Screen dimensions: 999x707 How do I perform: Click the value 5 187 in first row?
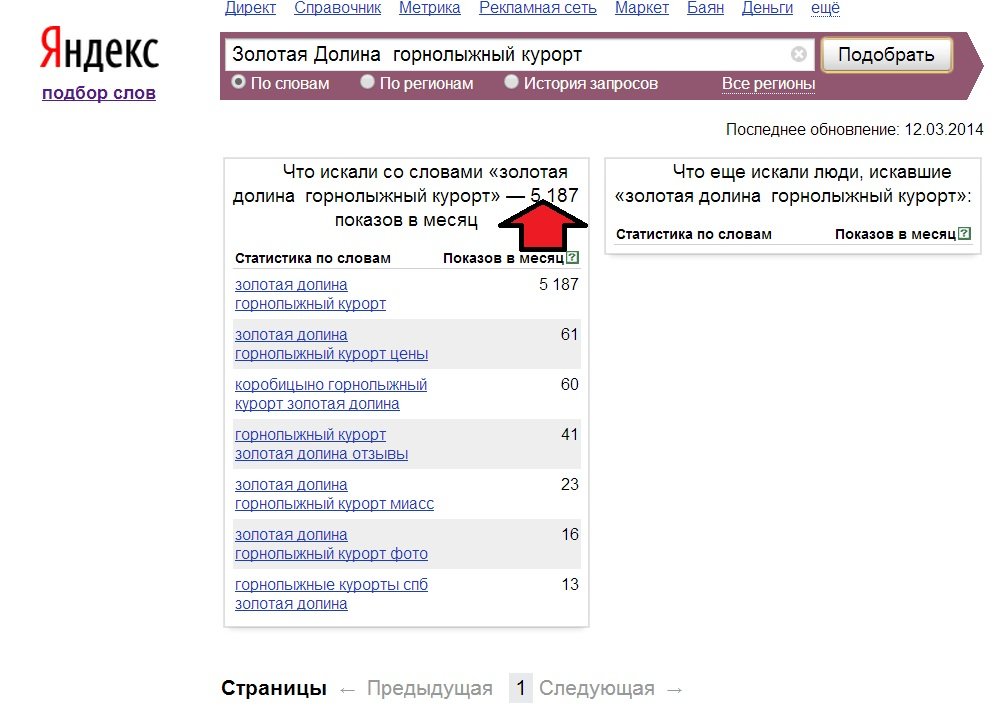pos(559,284)
